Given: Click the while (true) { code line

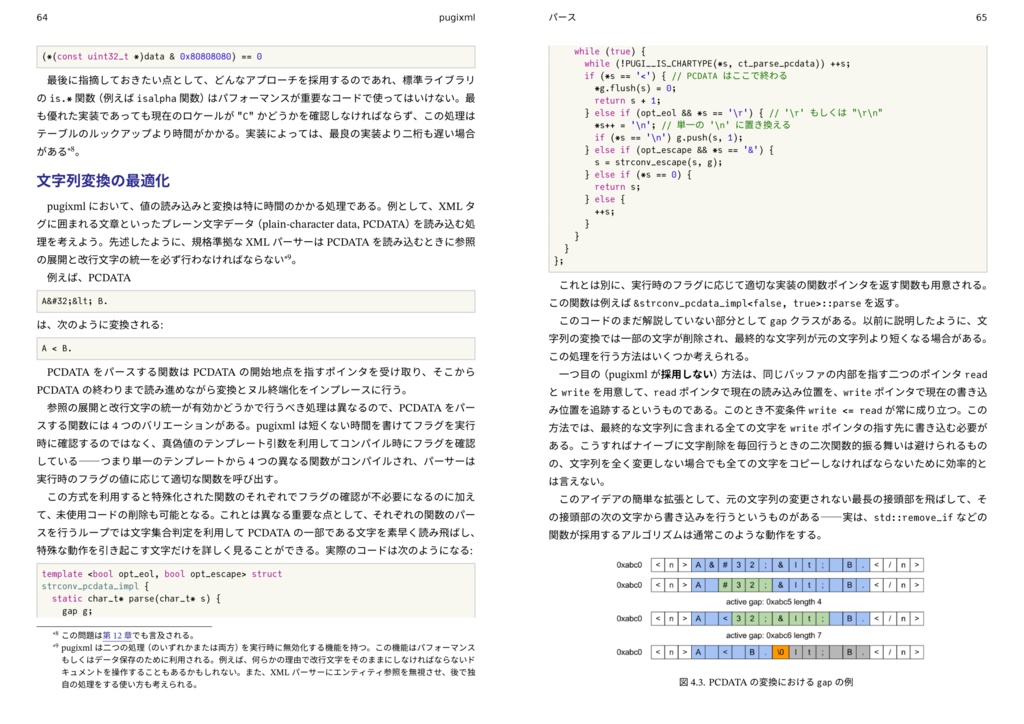Looking at the screenshot, I should [x=609, y=51].
